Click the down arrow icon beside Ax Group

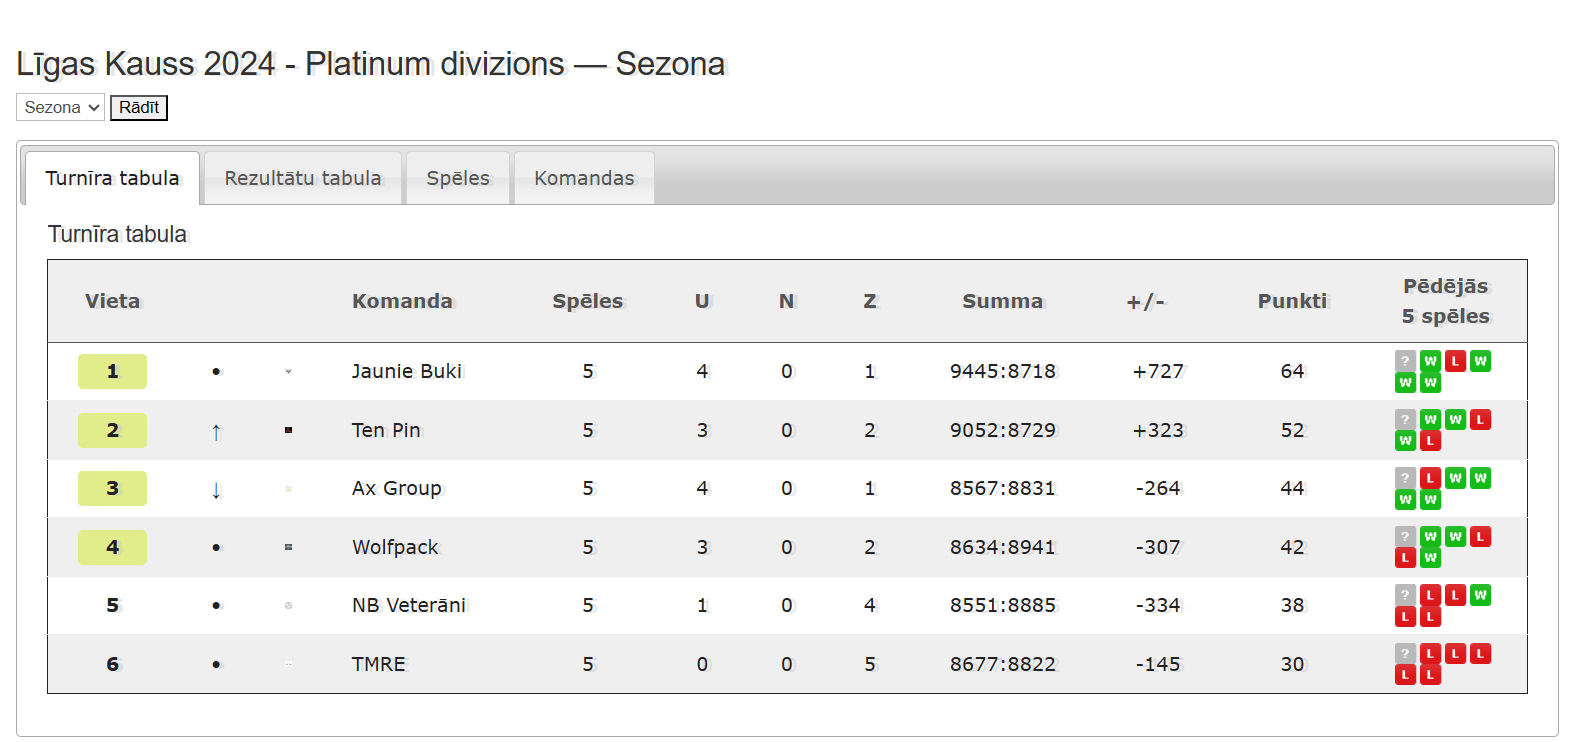[216, 490]
